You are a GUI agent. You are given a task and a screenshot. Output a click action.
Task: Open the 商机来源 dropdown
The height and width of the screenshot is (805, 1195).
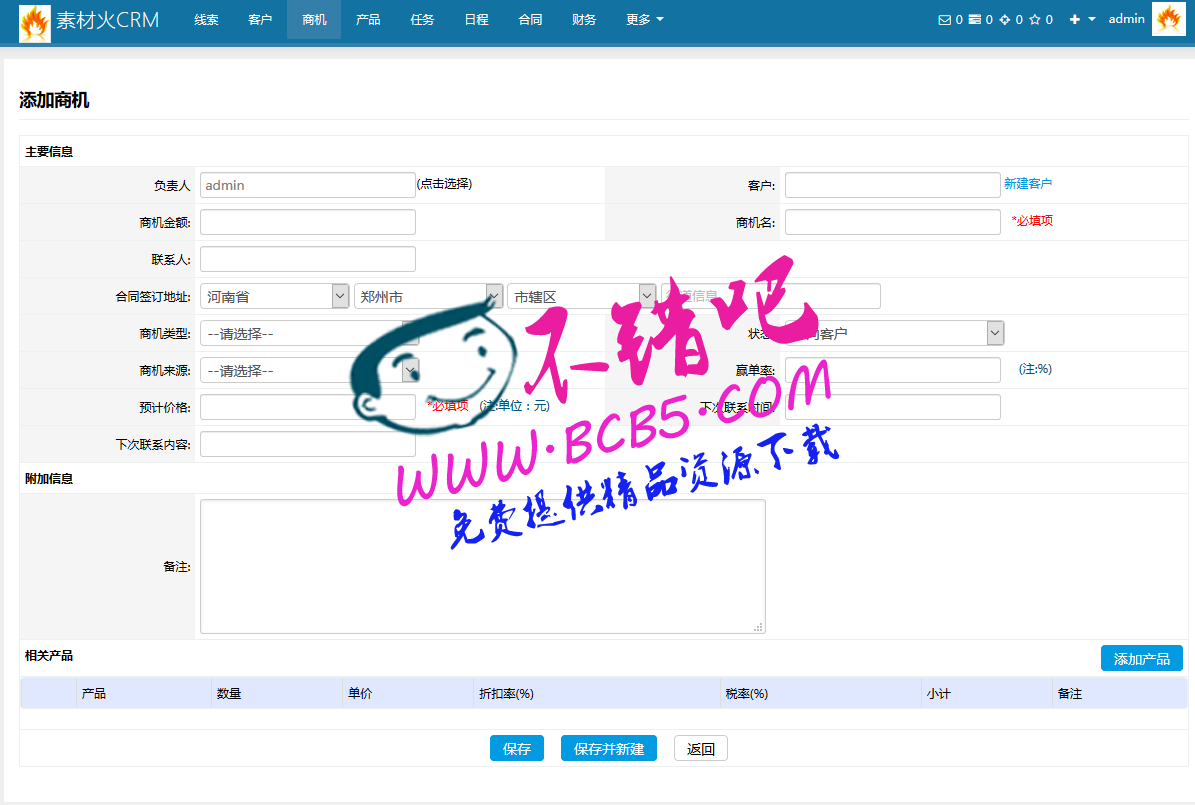(309, 370)
